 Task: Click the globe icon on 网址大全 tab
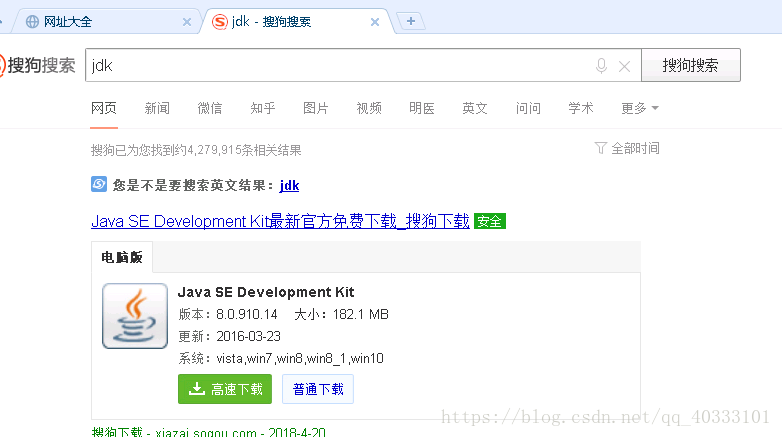(32, 21)
